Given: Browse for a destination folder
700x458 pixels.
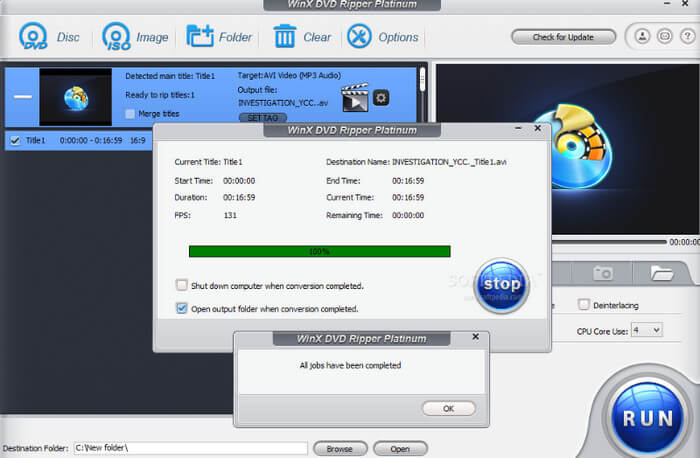Looking at the screenshot, I should tap(340, 449).
